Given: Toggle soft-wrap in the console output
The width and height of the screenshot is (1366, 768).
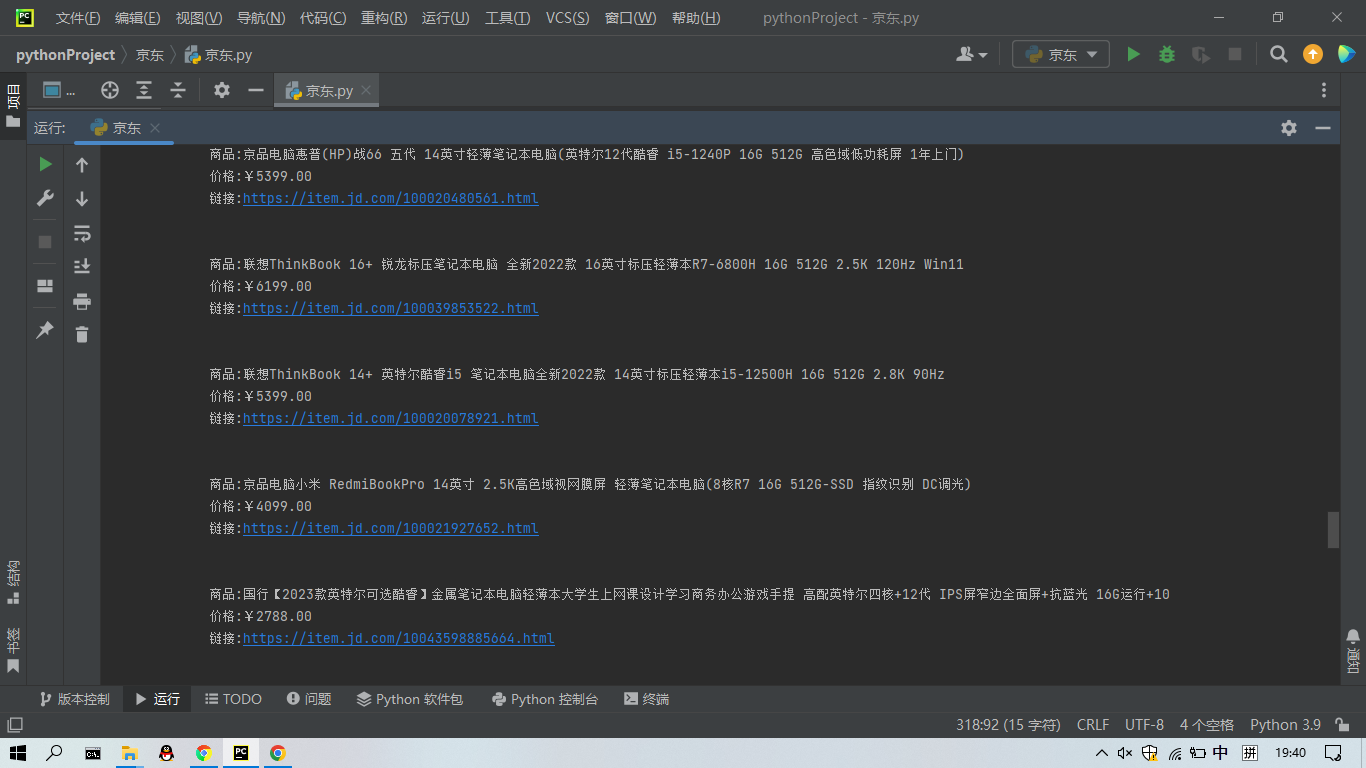Looking at the screenshot, I should 82,233.
